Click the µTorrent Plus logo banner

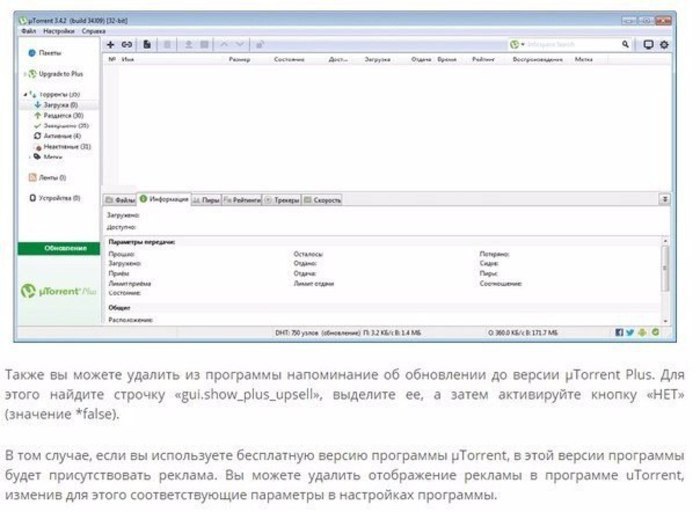[59, 291]
